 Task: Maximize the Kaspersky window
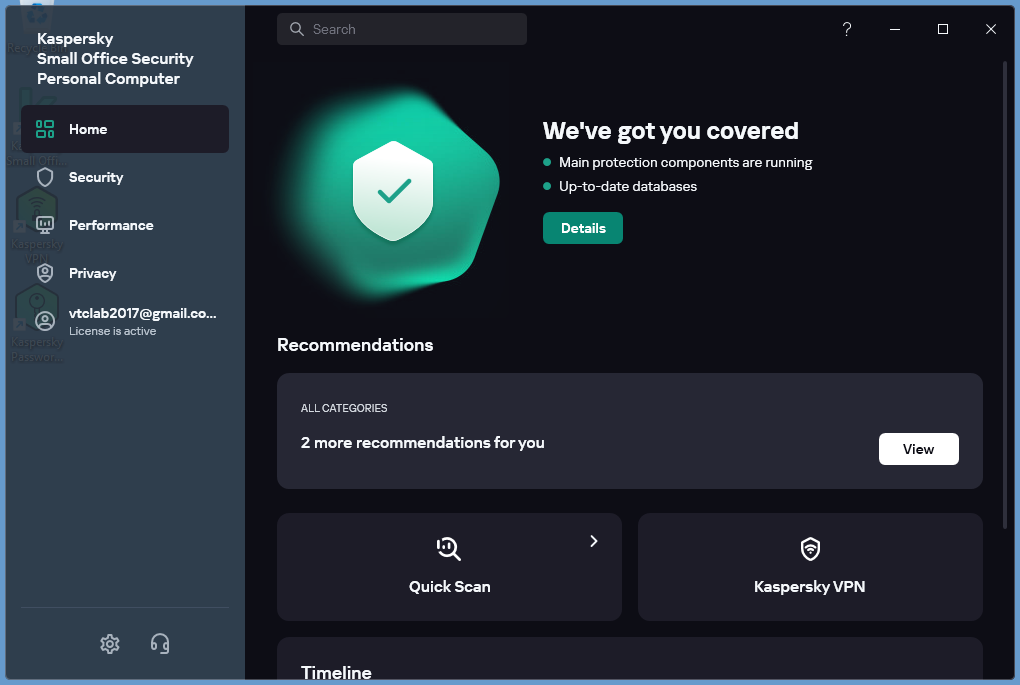click(942, 29)
